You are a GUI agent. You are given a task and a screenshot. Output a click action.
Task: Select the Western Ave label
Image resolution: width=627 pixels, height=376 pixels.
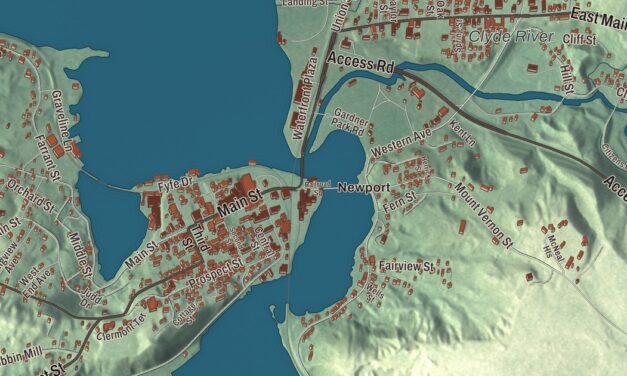401,142
